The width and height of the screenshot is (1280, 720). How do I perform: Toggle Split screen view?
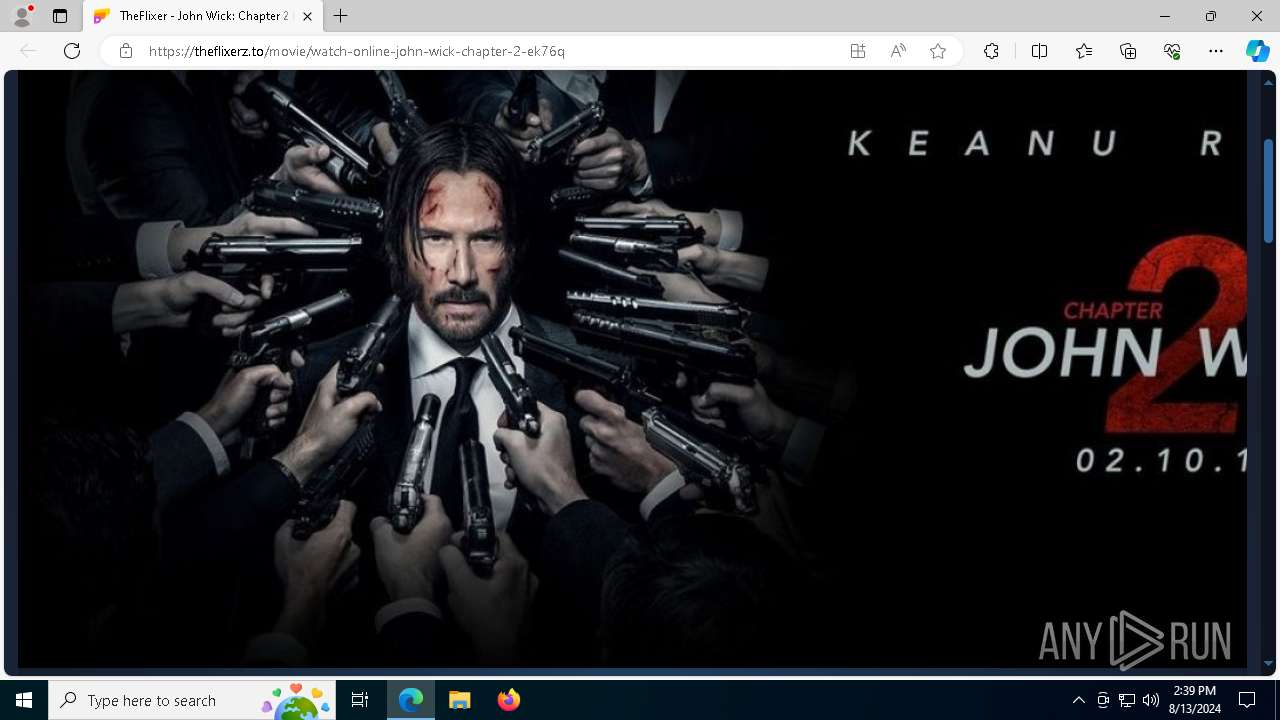(1040, 51)
